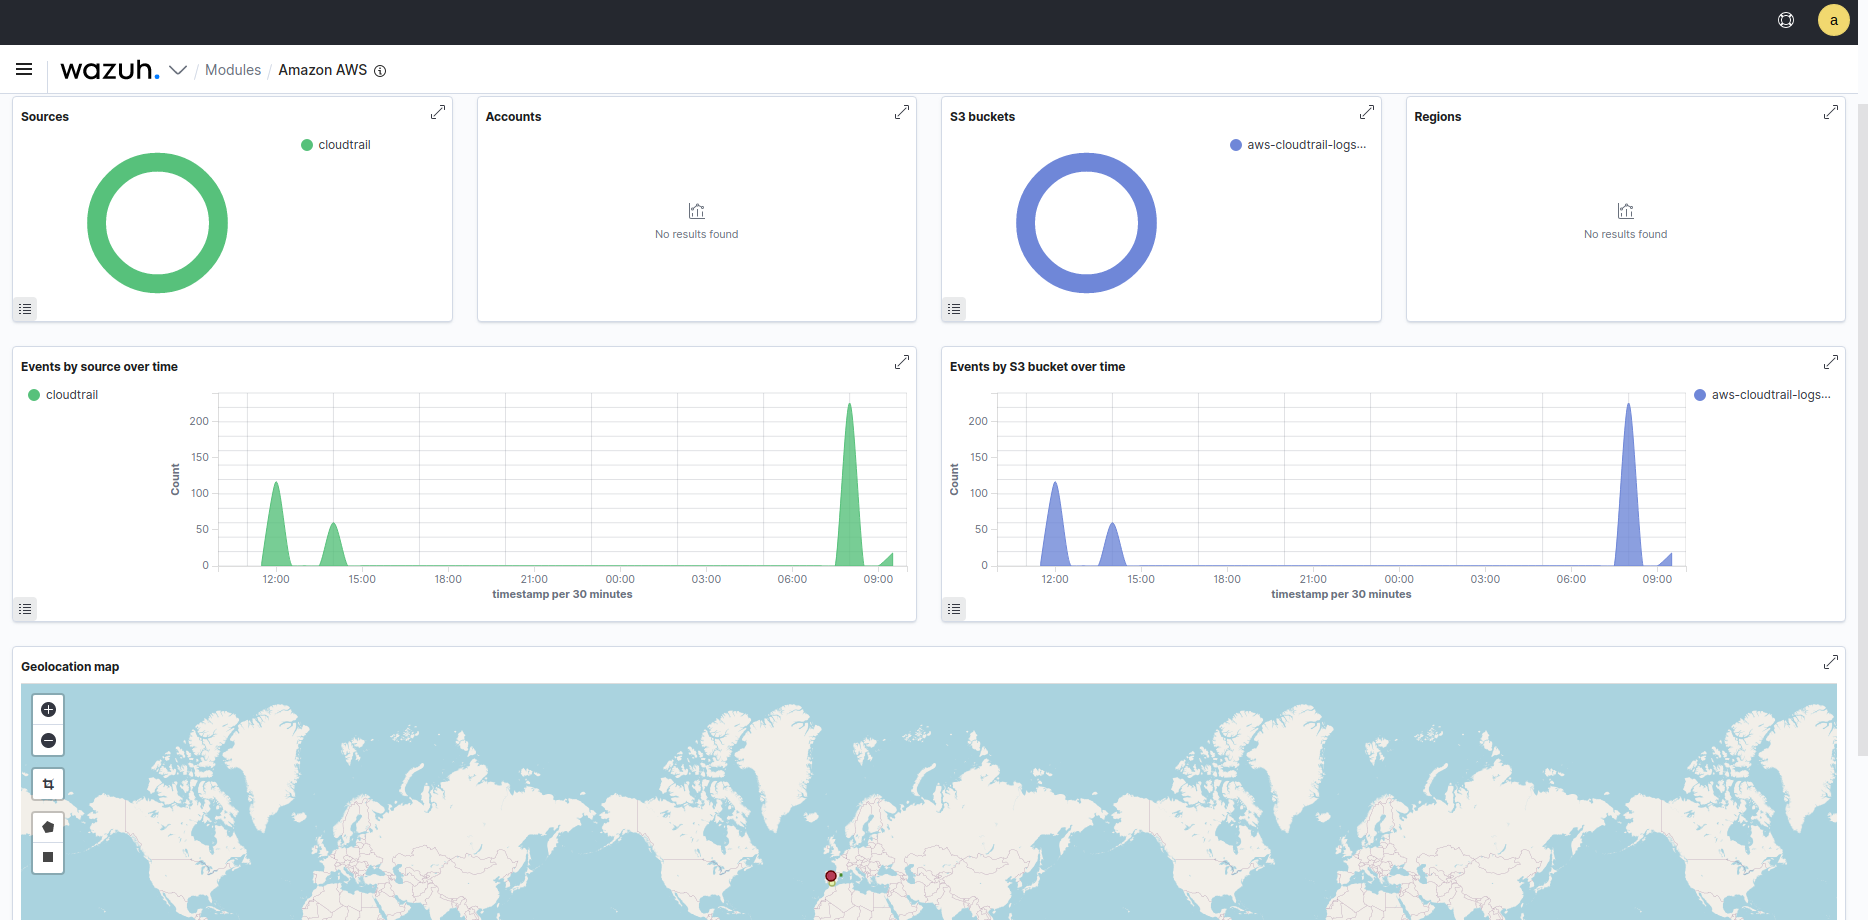The width and height of the screenshot is (1868, 920).
Task: Select the Amazon AWS breadcrumb label
Action: pyautogui.click(x=322, y=70)
